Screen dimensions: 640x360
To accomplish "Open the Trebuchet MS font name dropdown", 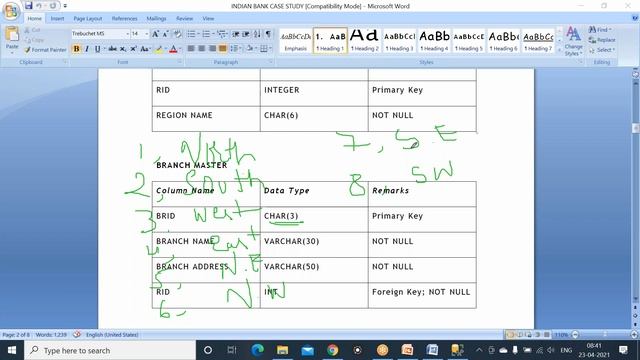I will point(127,34).
